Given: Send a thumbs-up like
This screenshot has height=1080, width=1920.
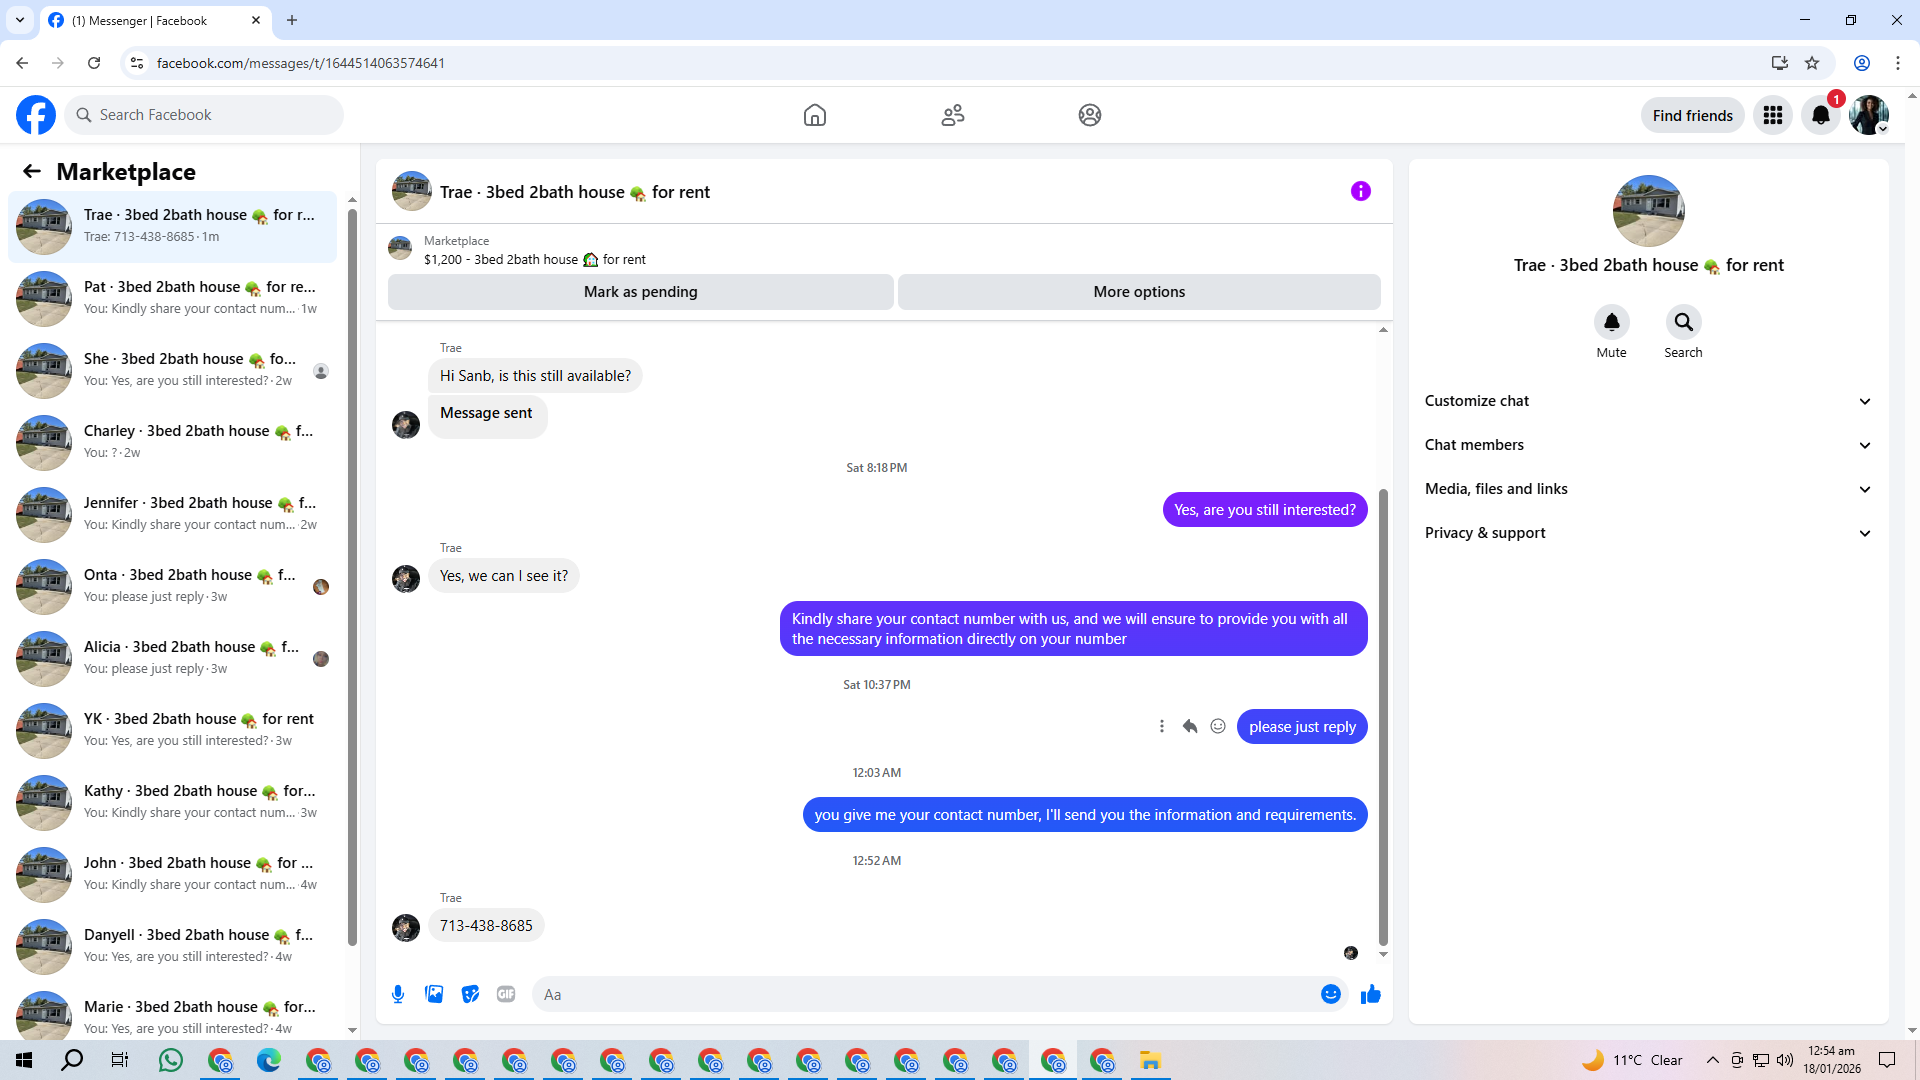Looking at the screenshot, I should 1370,994.
